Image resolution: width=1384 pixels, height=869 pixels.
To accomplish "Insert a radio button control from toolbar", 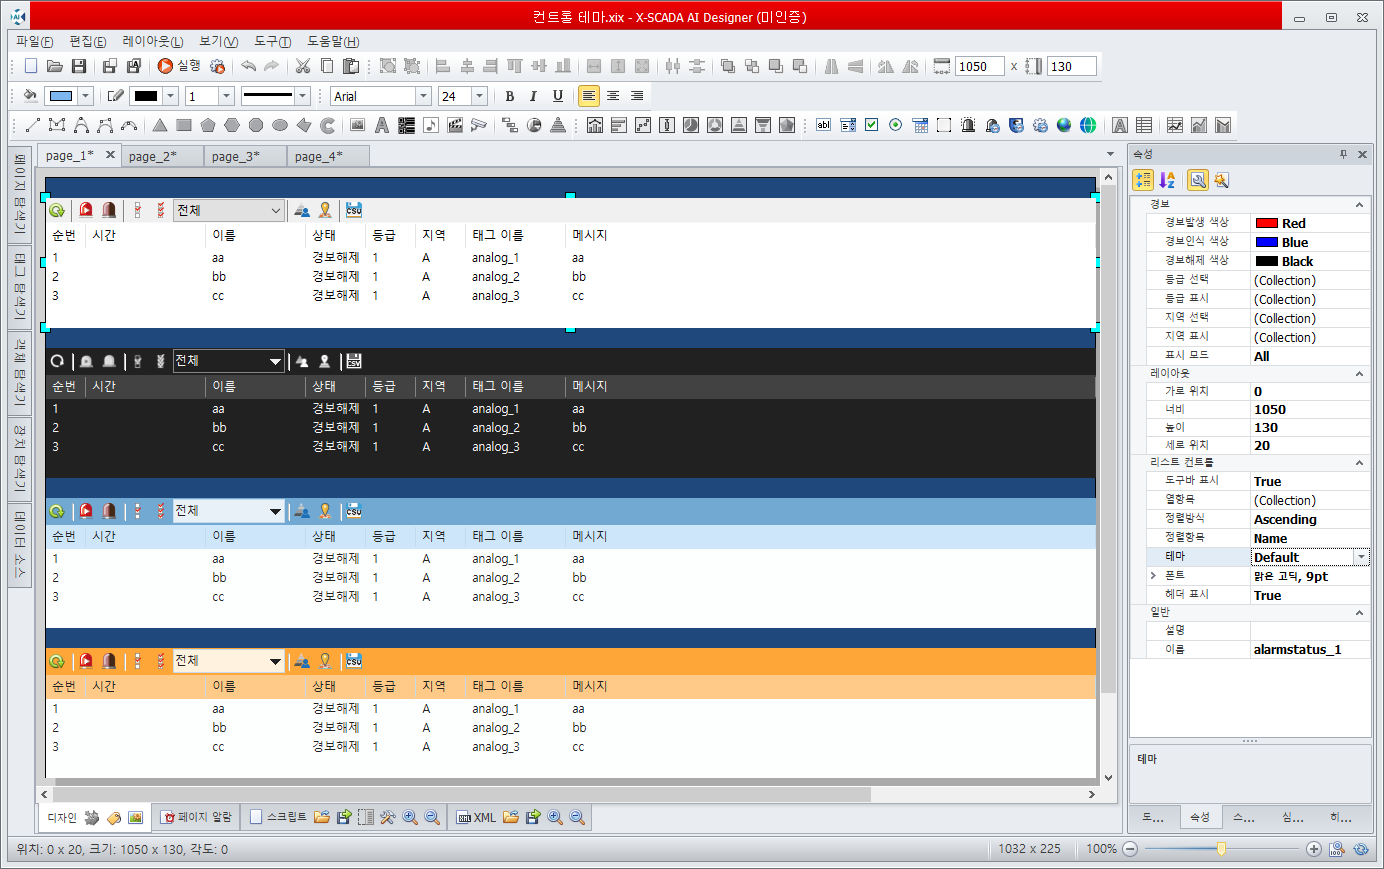I will pos(896,125).
